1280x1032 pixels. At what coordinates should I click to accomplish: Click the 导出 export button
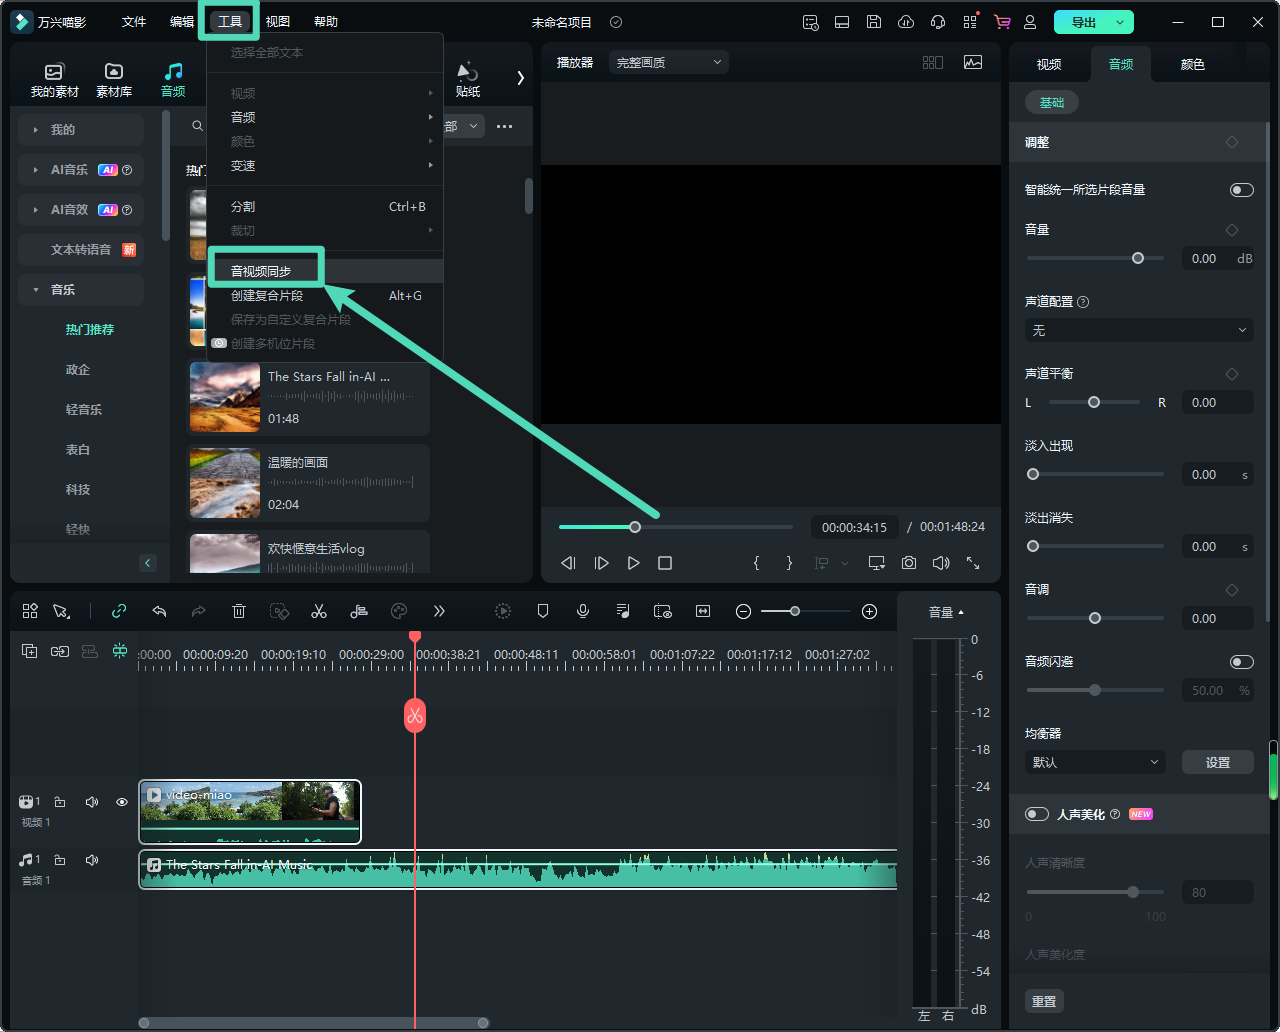(1083, 22)
